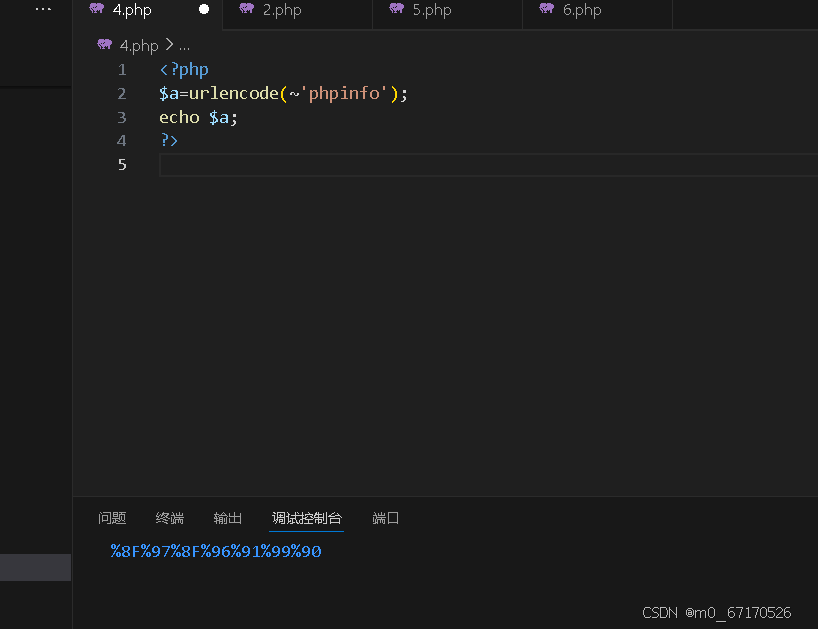Click the m0_67170526 username link
Screen dimensions: 818x629
point(737,612)
